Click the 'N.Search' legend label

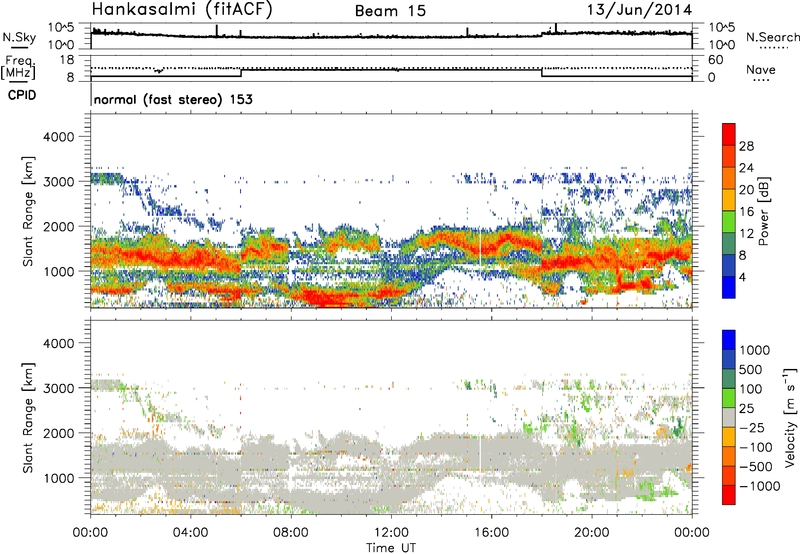(772, 37)
